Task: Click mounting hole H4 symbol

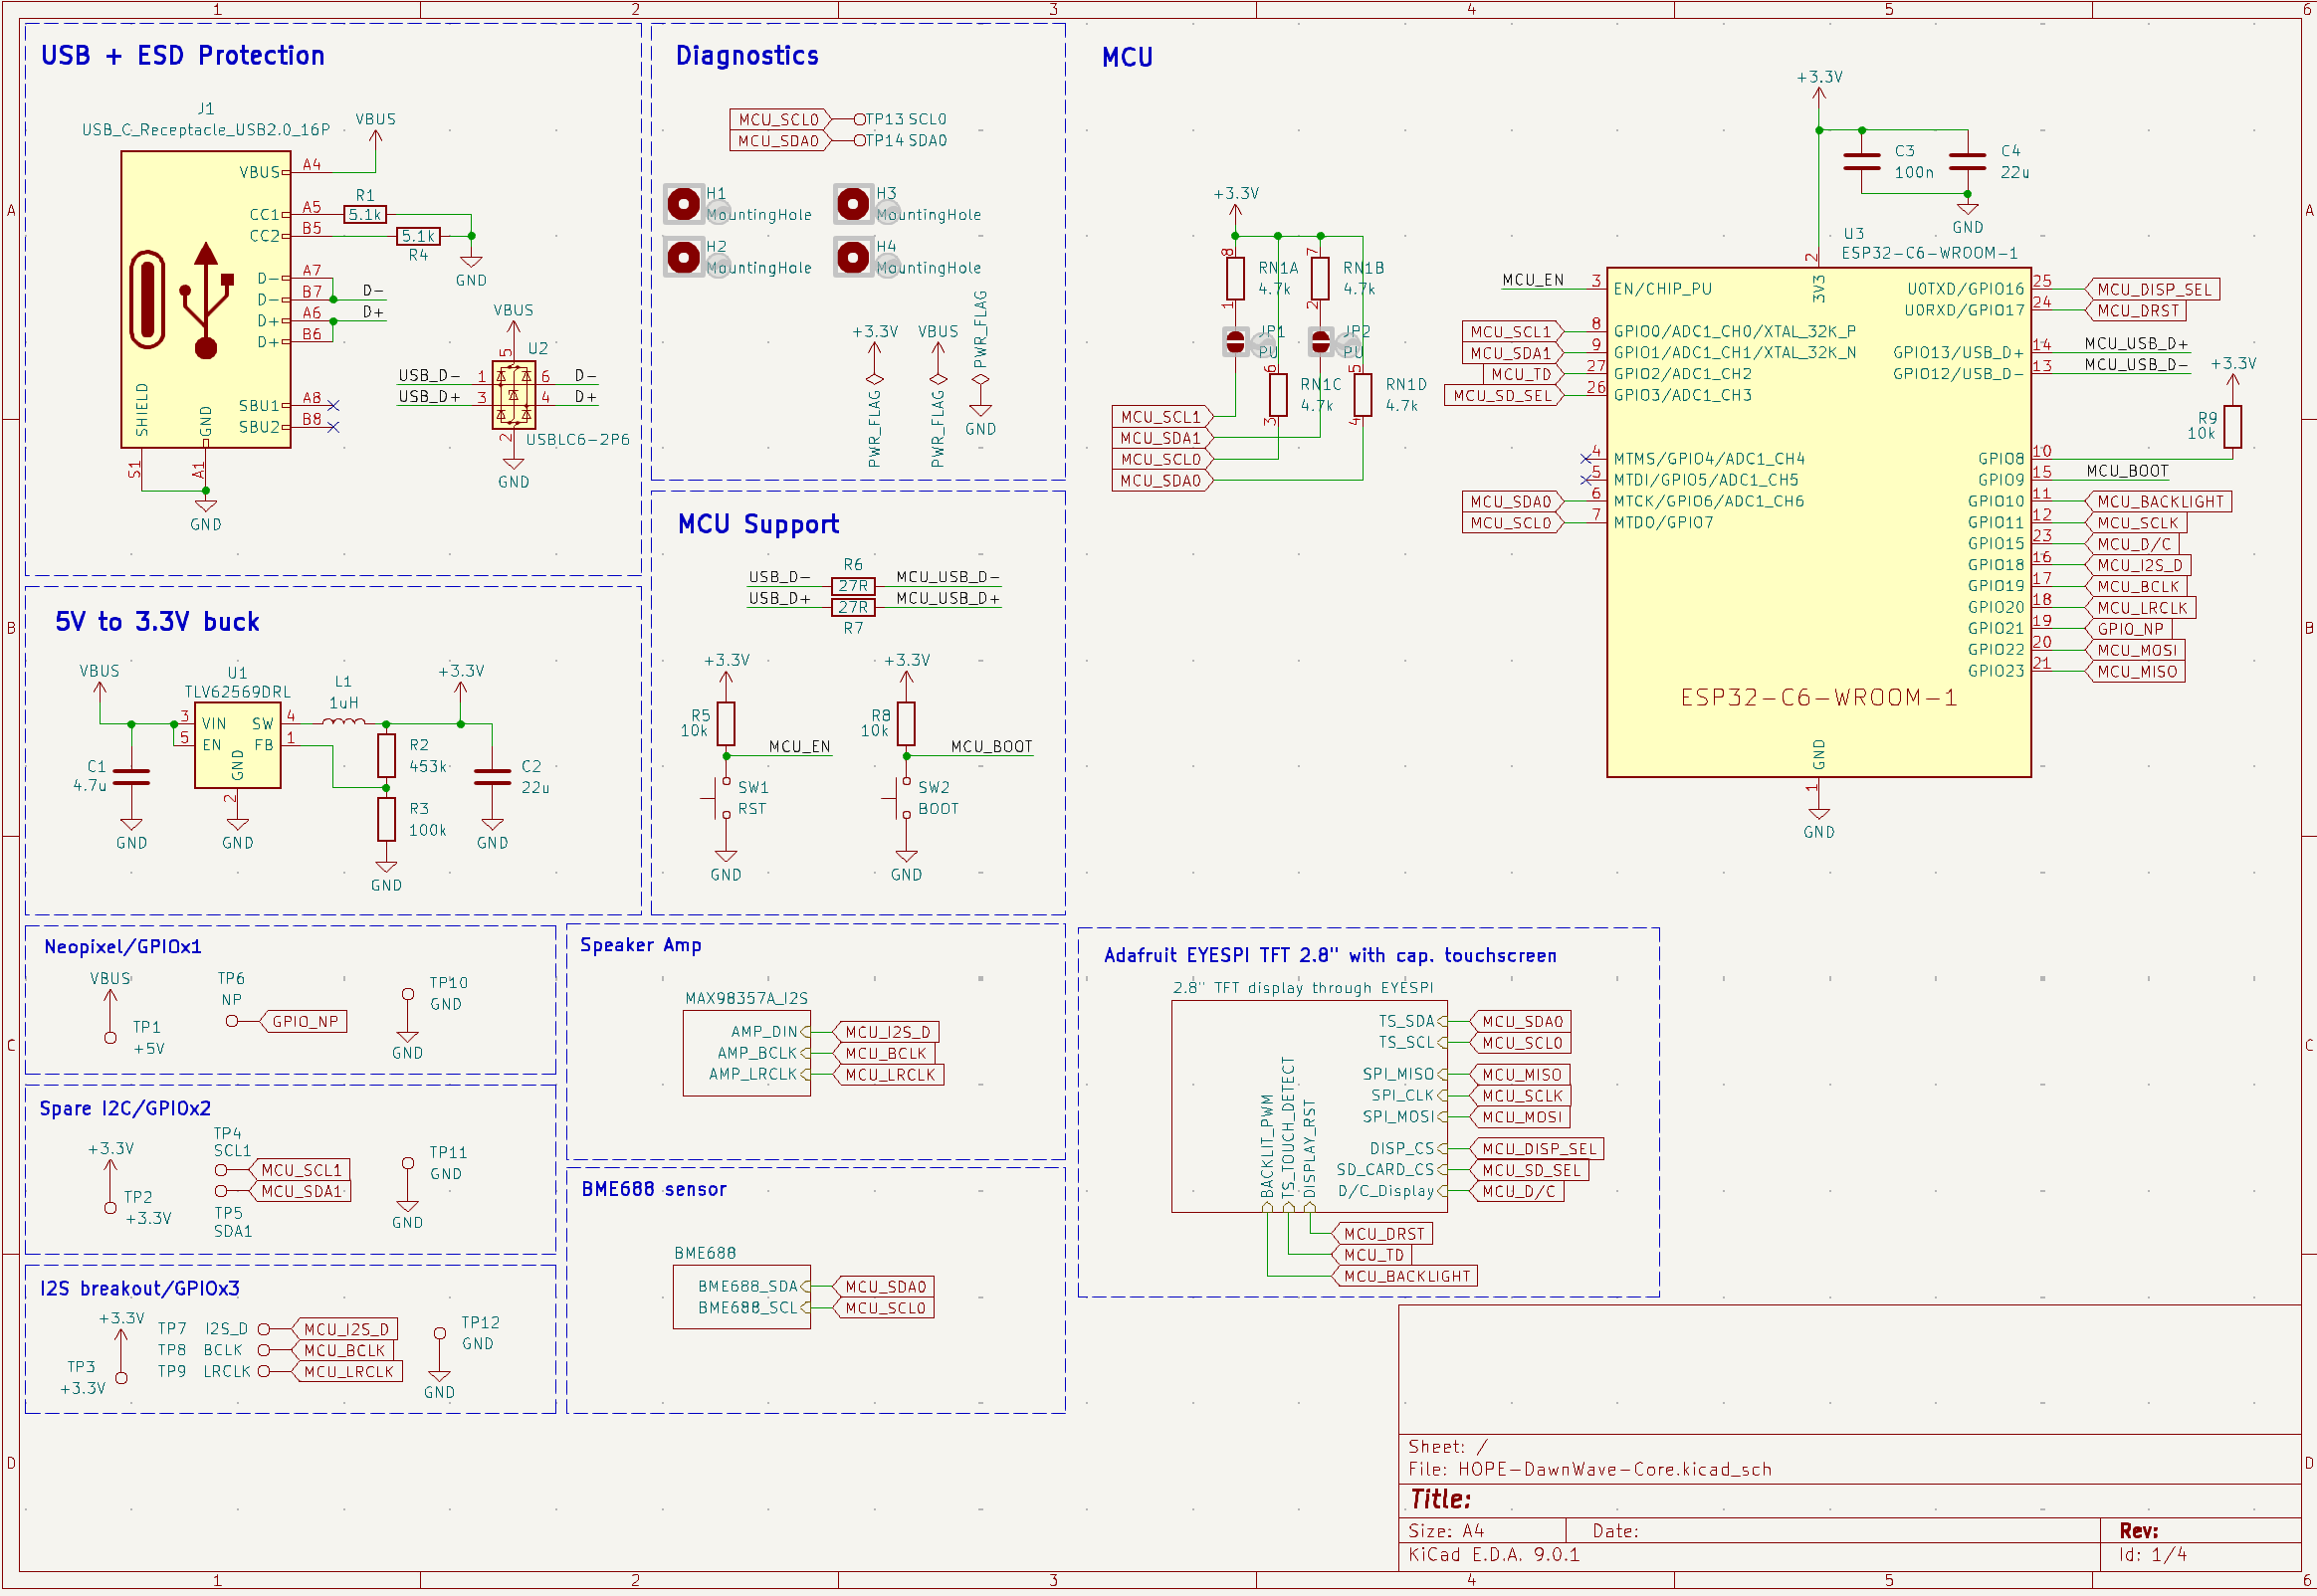Action: (853, 257)
